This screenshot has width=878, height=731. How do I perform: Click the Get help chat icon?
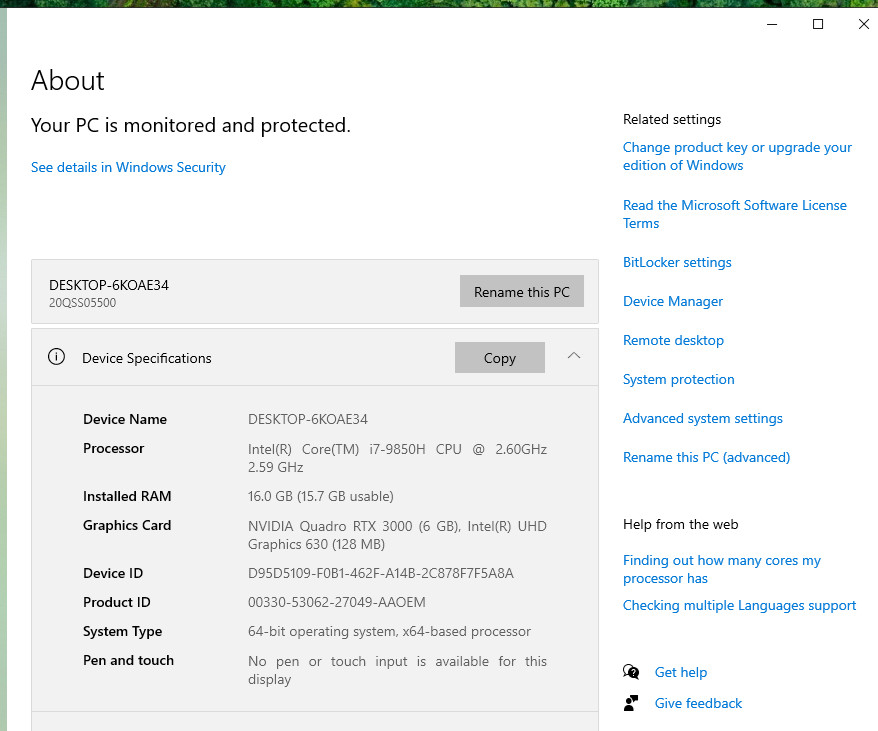pyautogui.click(x=631, y=672)
